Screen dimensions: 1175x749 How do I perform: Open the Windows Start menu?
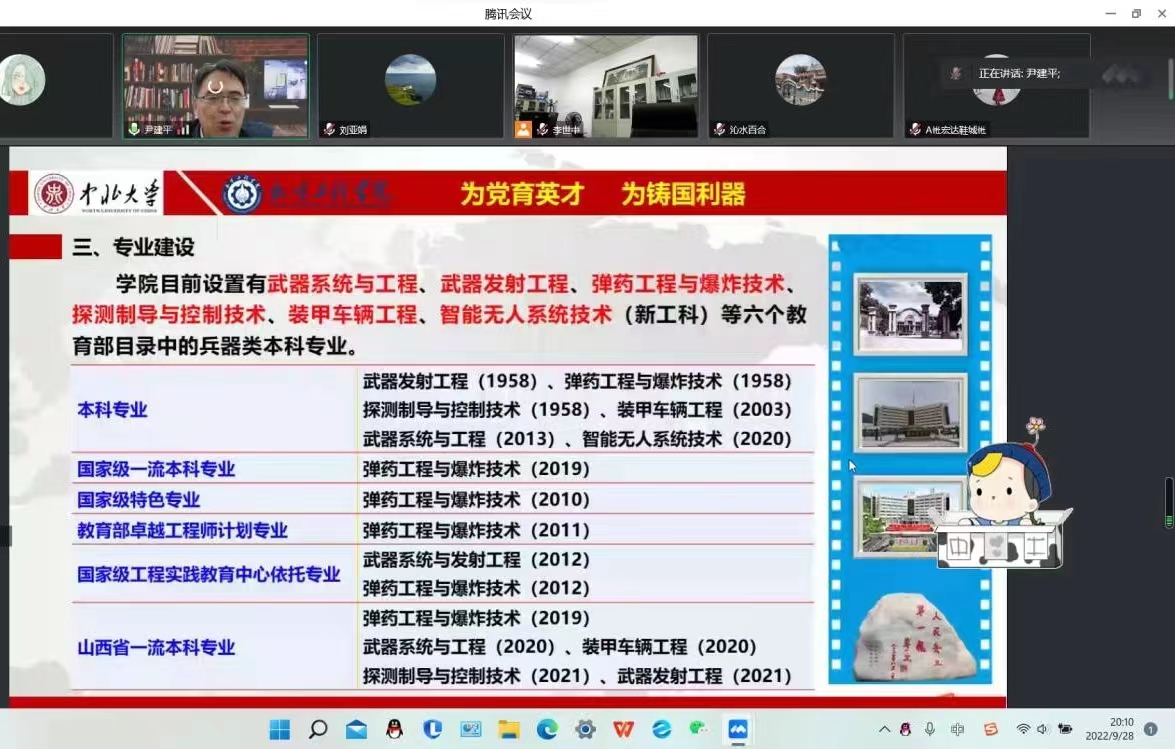(280, 729)
